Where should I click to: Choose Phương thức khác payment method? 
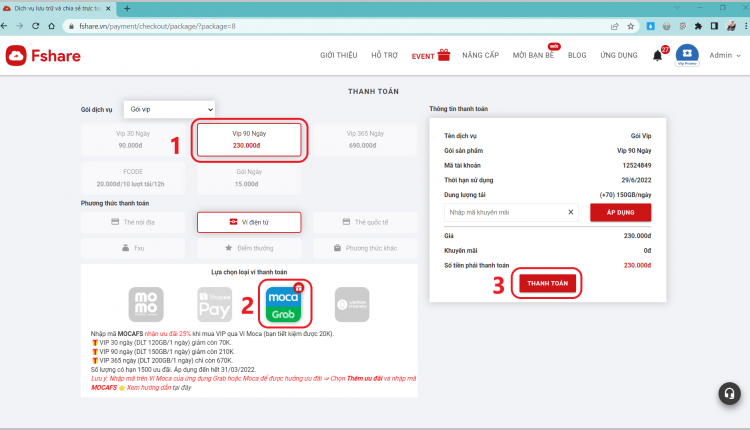tap(365, 248)
